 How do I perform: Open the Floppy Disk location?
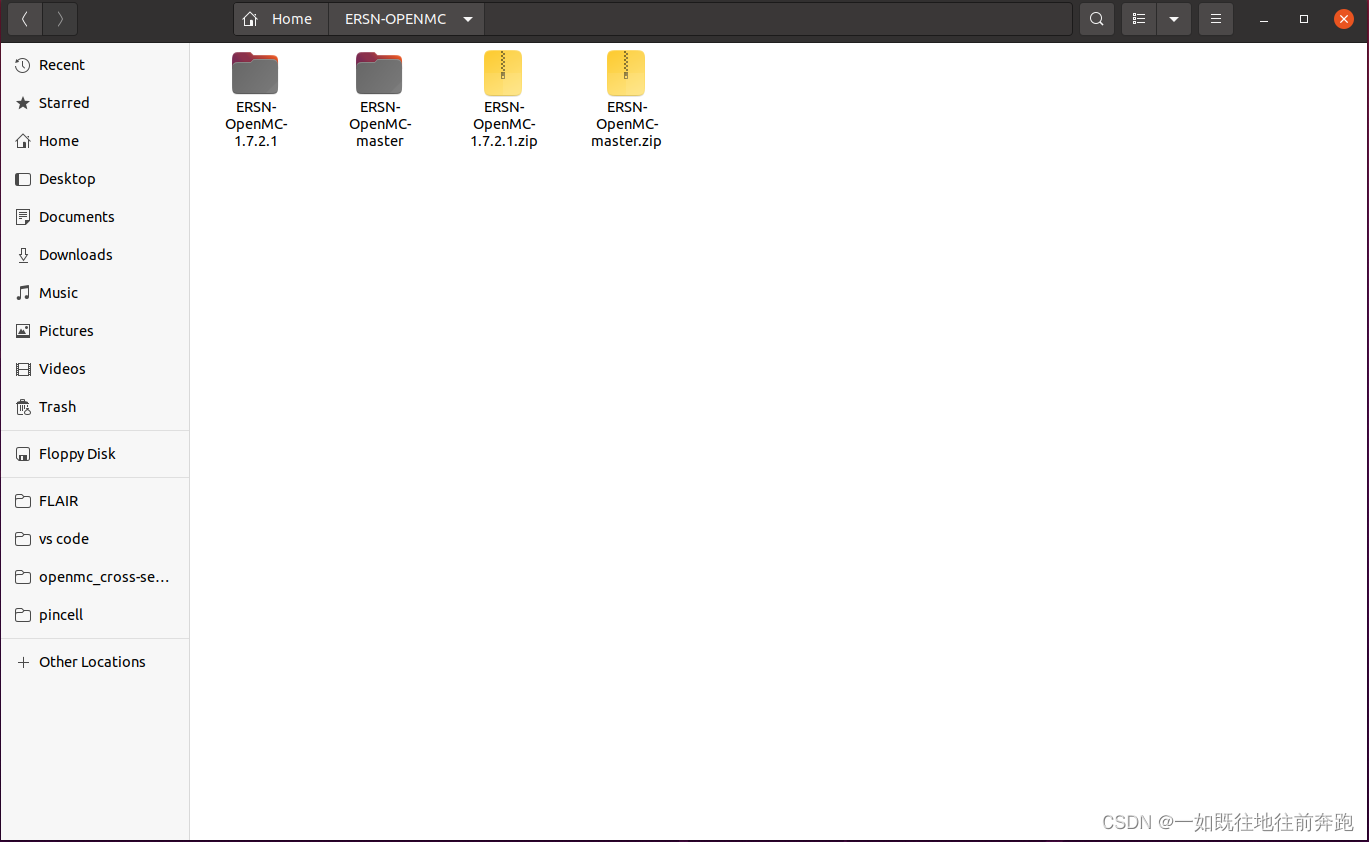[x=77, y=453]
